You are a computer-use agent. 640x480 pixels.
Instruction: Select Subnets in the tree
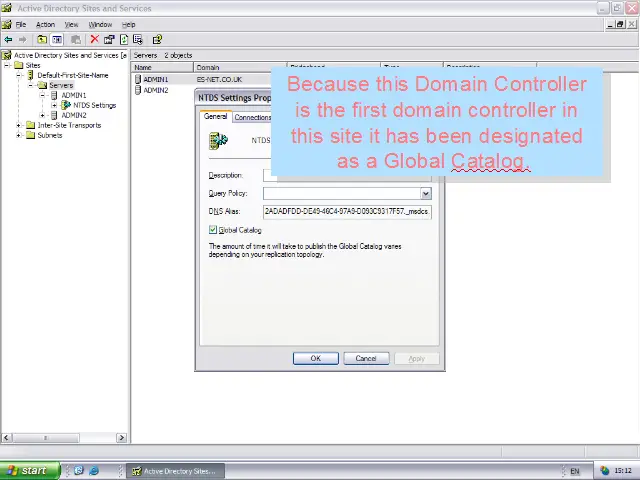coord(50,135)
